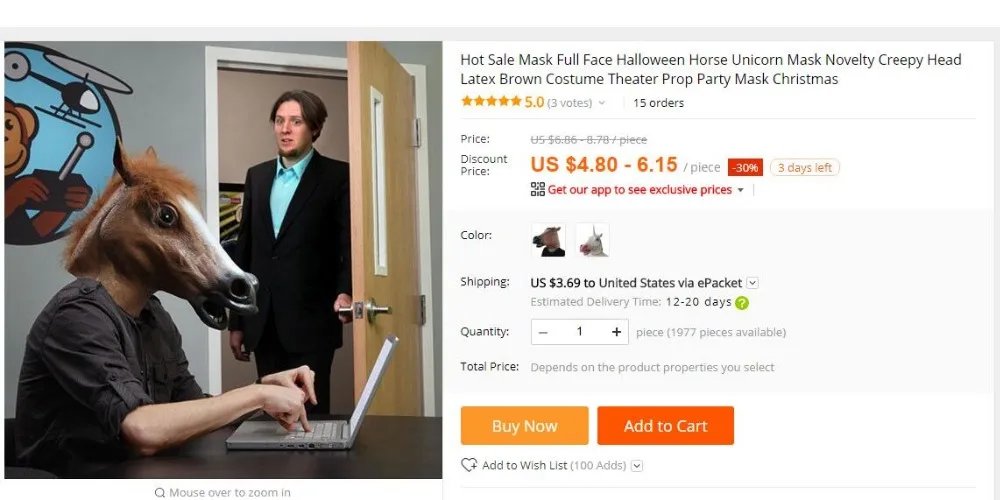The height and width of the screenshot is (500, 1000).
Task: Open Get our app exclusive prices link
Action: coord(640,189)
